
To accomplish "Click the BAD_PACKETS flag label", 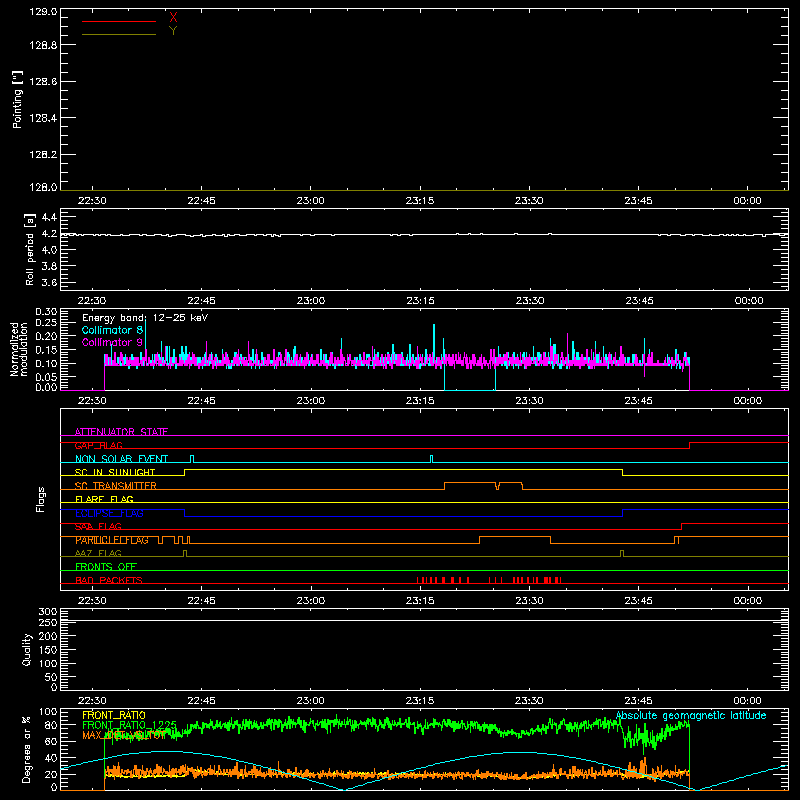I will [x=109, y=580].
